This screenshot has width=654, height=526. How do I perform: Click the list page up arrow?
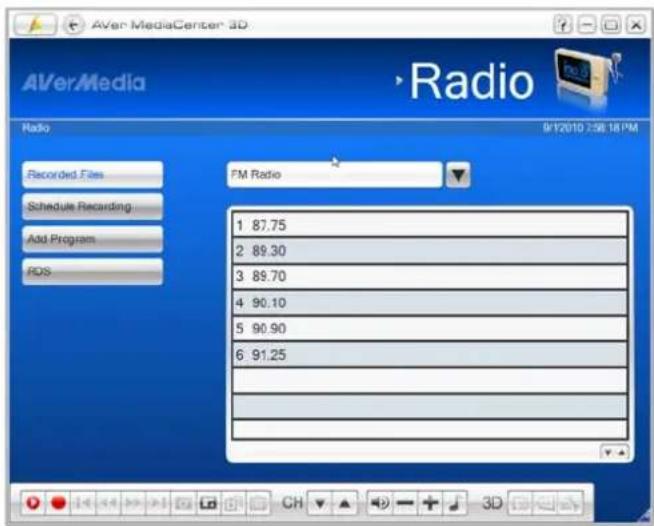(621, 452)
